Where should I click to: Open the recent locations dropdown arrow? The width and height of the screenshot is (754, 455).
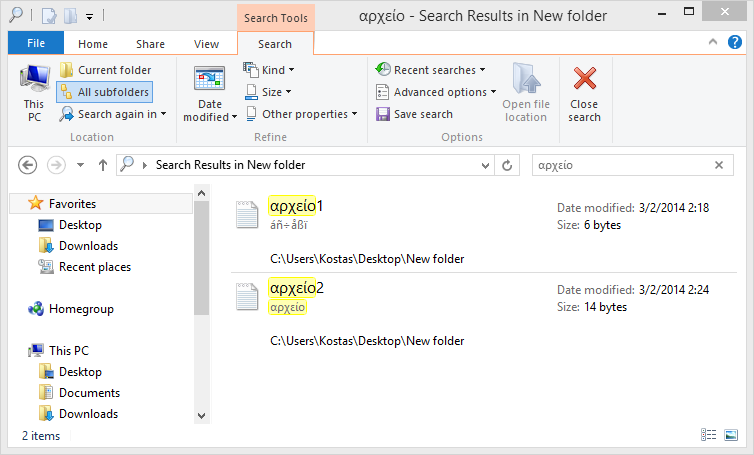[x=80, y=165]
